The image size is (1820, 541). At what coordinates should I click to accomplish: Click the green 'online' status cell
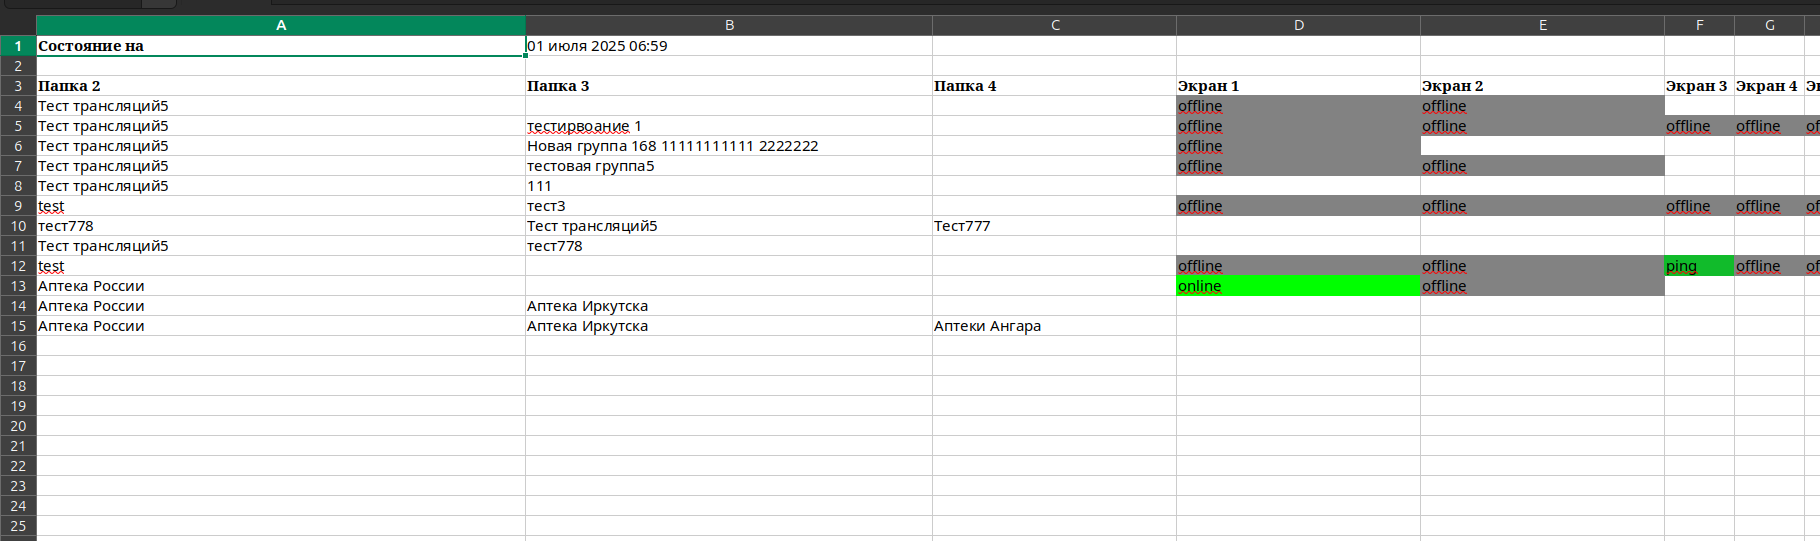point(1298,286)
